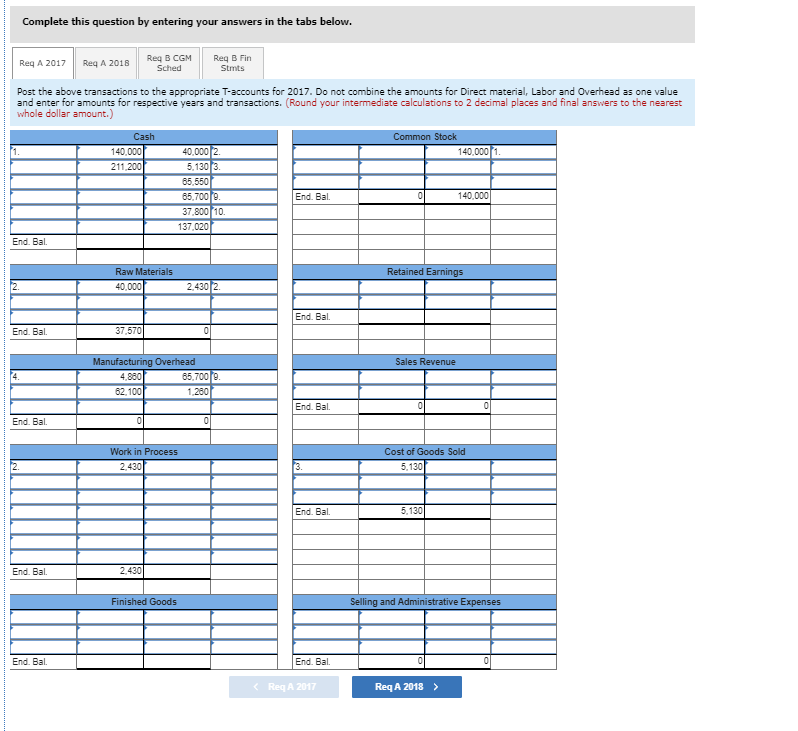Image resolution: width=798 pixels, height=731 pixels.
Task: Click Cash End. Bal. debit cell
Action: point(110,242)
